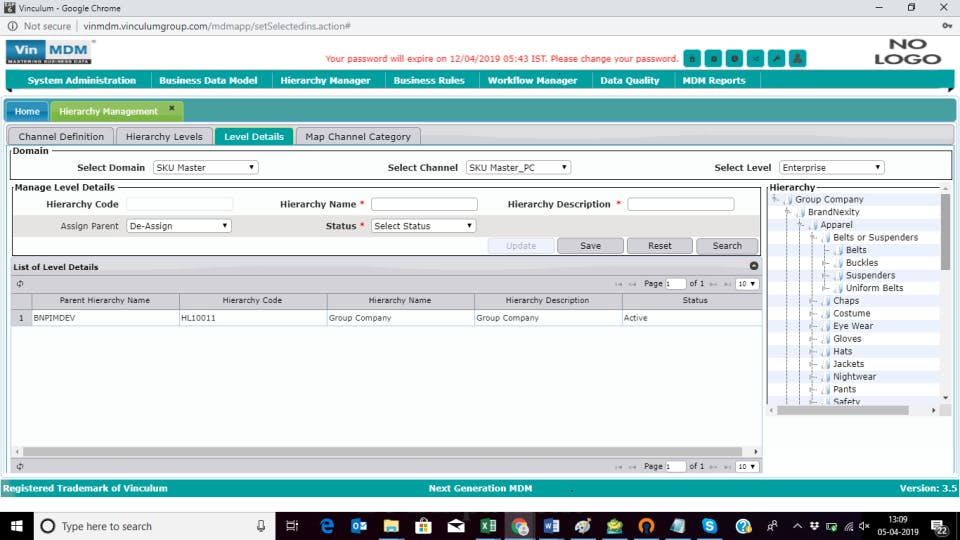Viewport: 960px width, 540px height.
Task: Select the Eye Wear tree item
Action: (853, 326)
